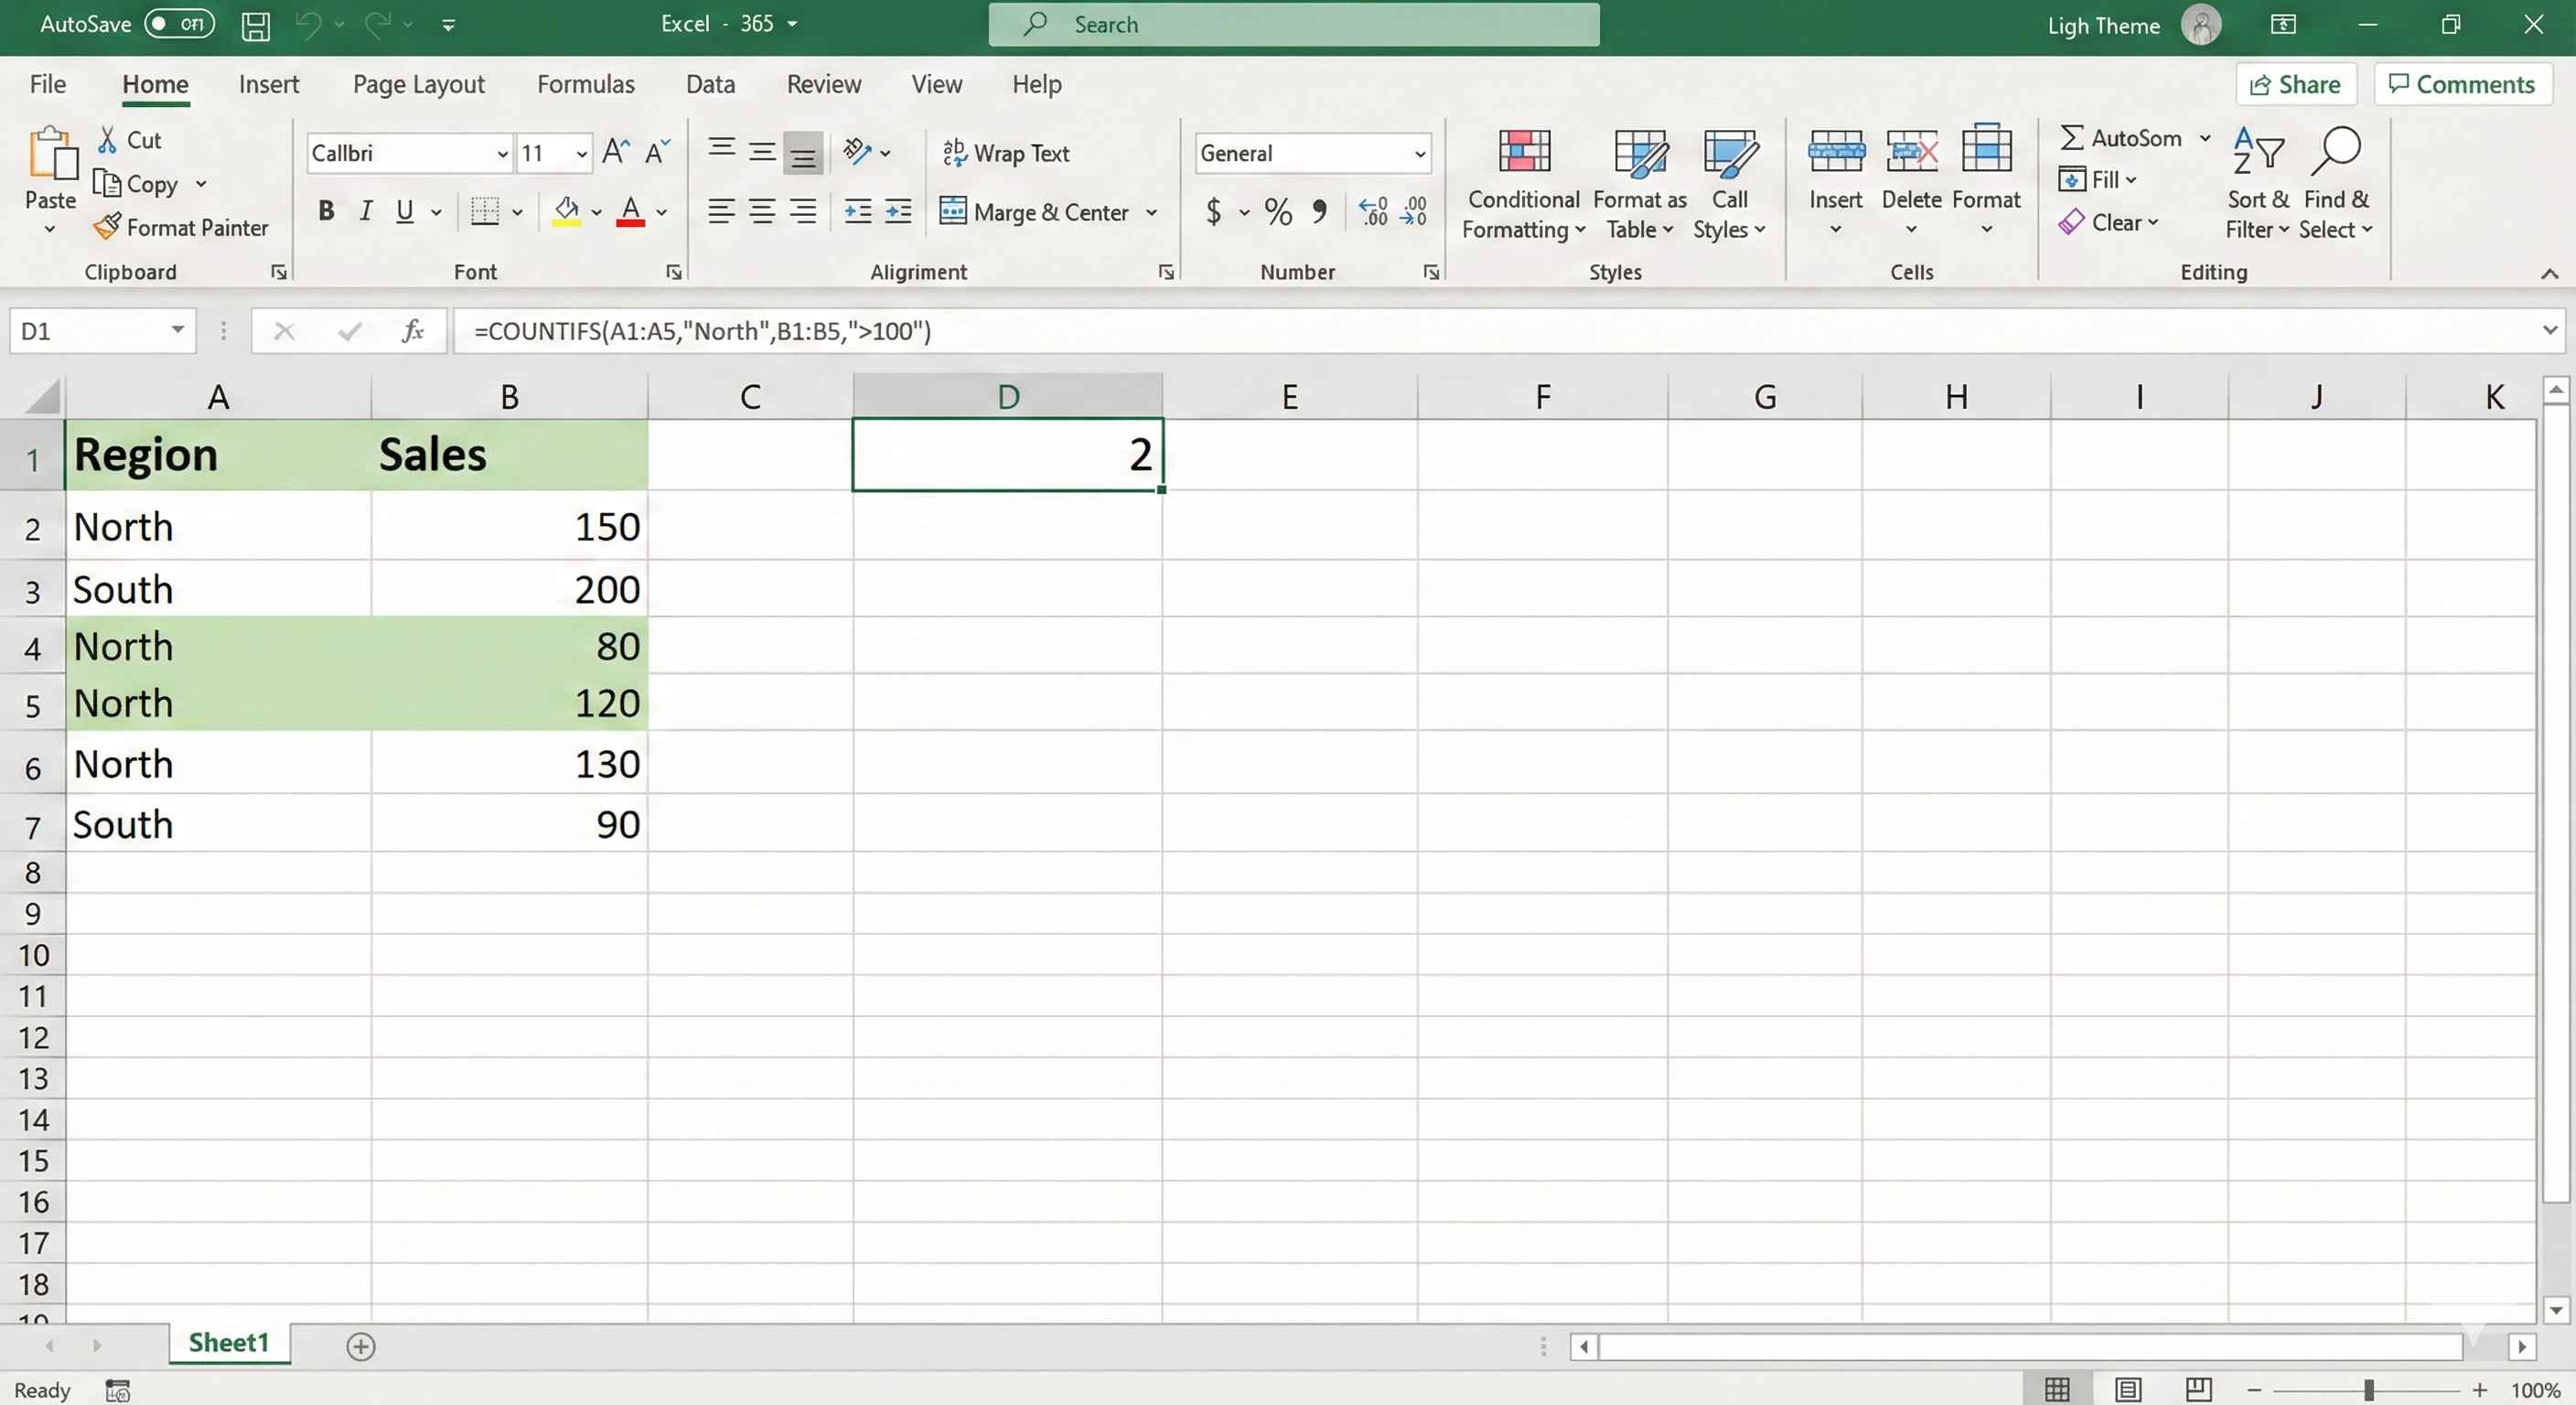Switch to the Formulas ribbon tab
The width and height of the screenshot is (2576, 1405).
click(x=586, y=84)
